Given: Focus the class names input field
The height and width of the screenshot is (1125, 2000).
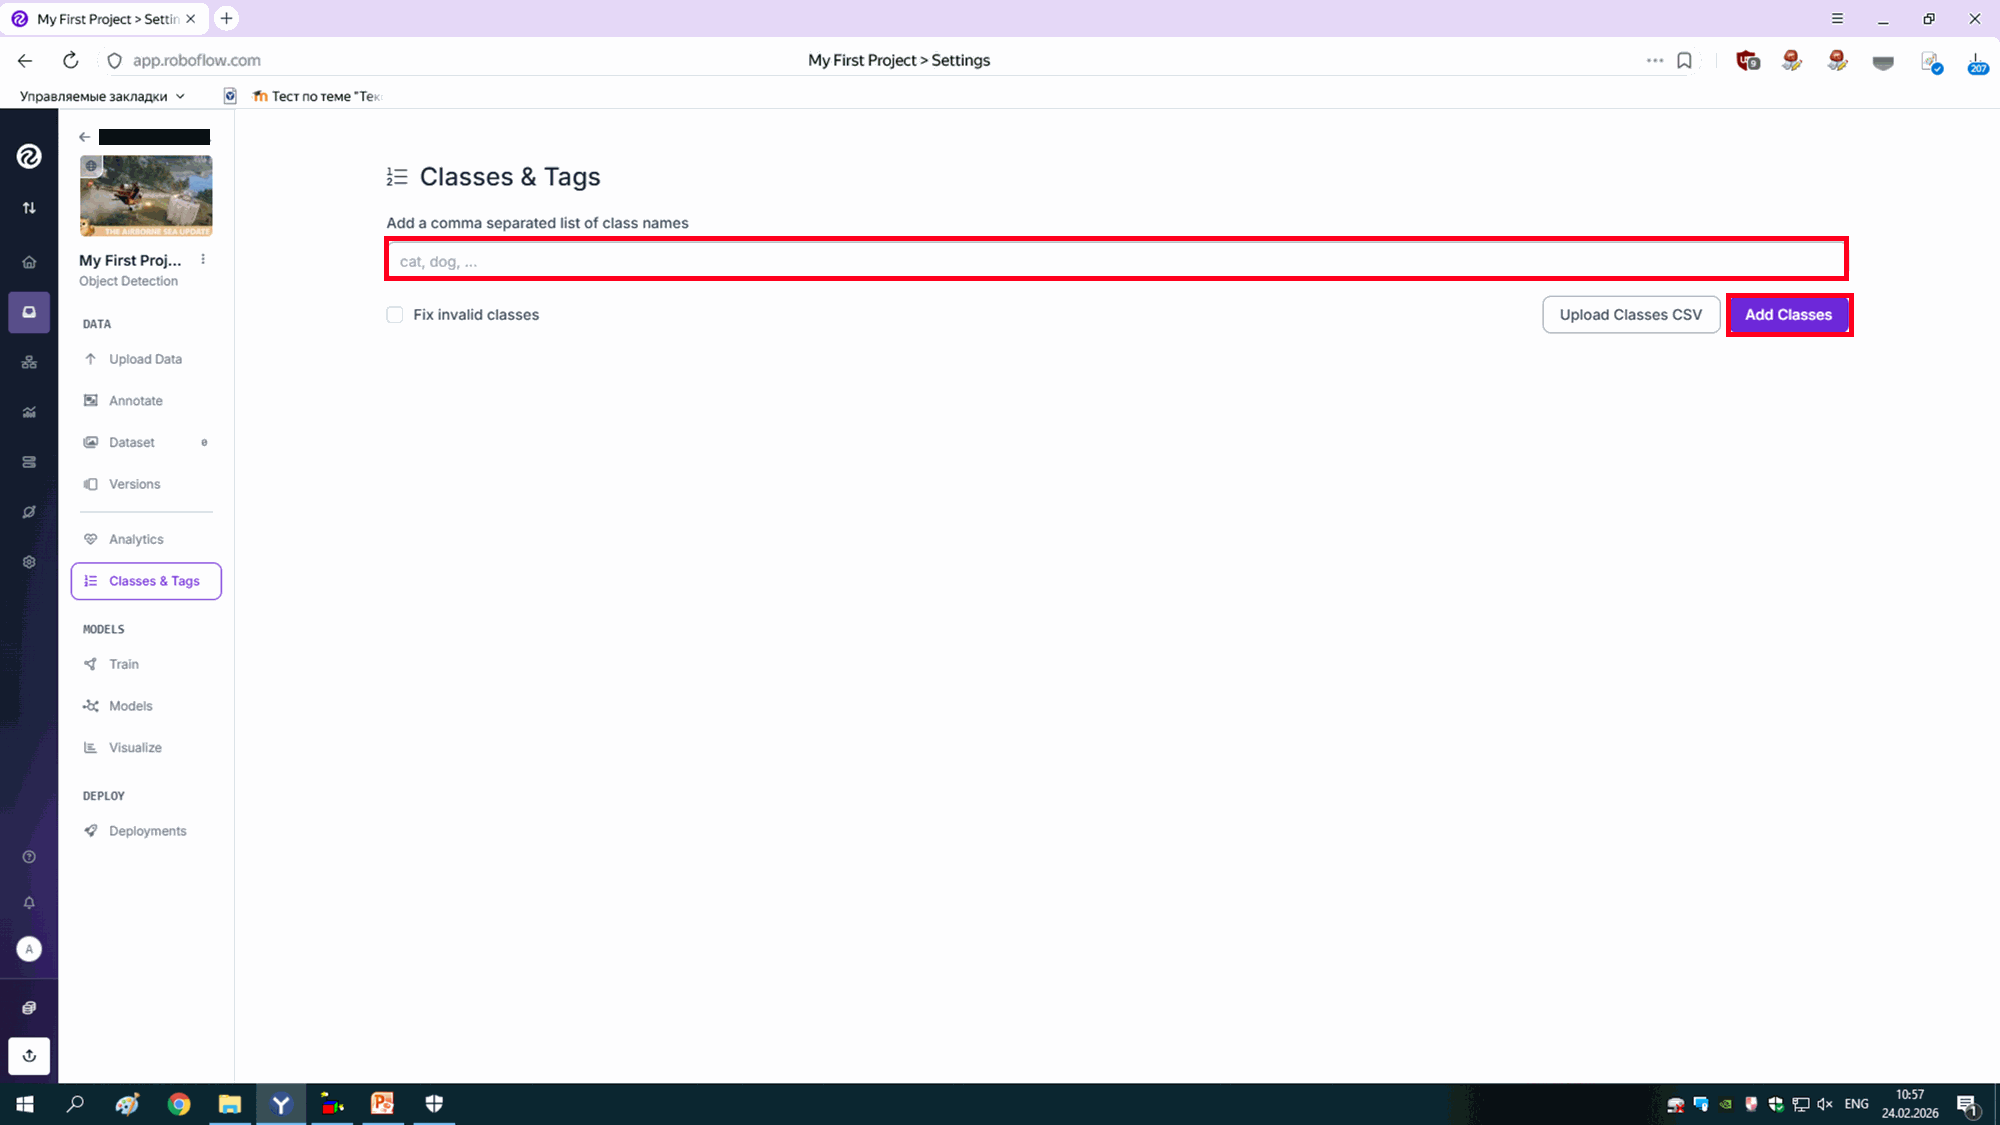Looking at the screenshot, I should (1116, 260).
